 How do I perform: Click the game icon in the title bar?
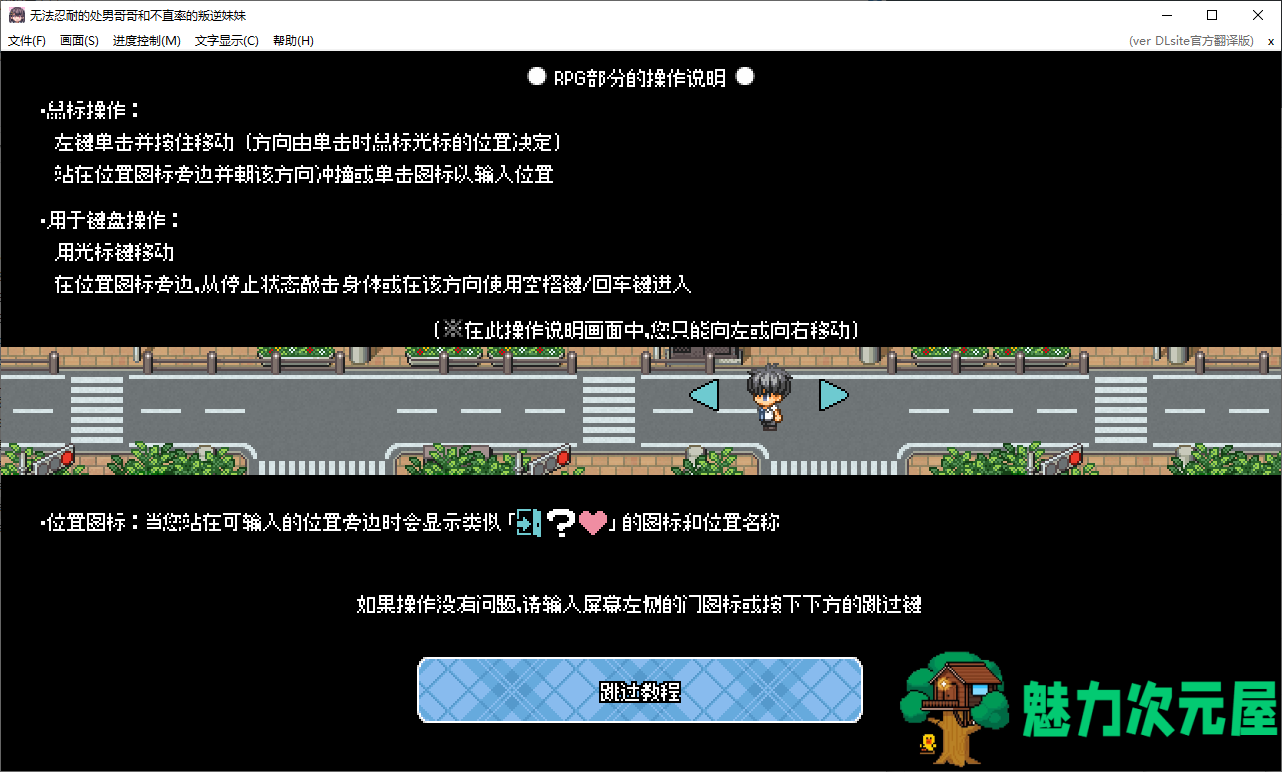pyautogui.click(x=17, y=15)
